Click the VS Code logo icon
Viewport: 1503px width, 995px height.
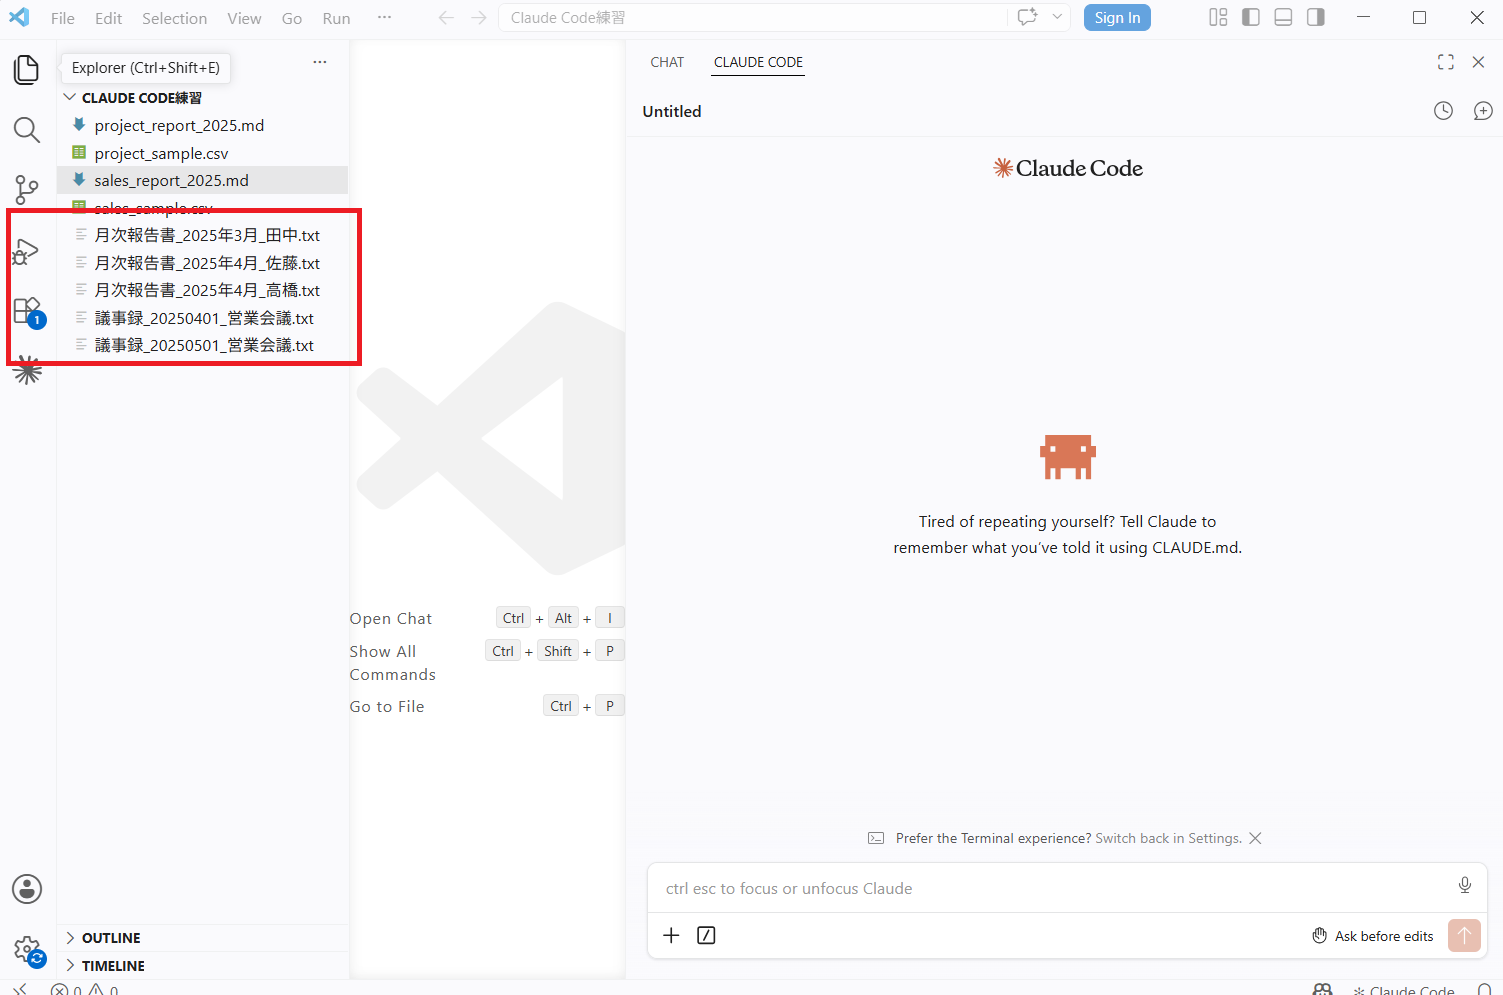(x=19, y=17)
